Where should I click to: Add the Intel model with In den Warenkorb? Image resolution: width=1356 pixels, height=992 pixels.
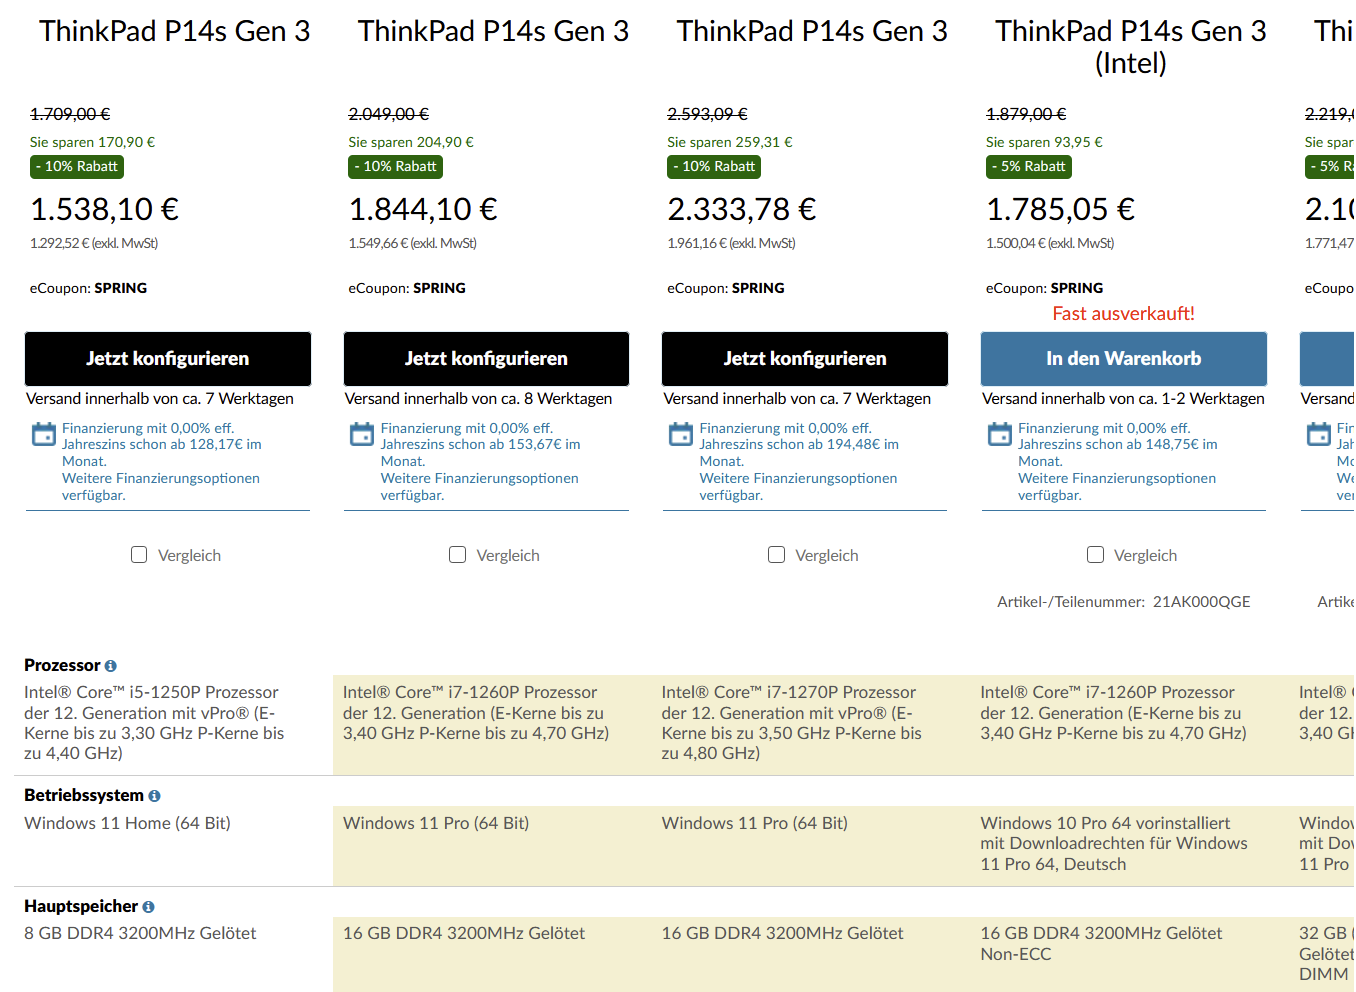pos(1123,359)
